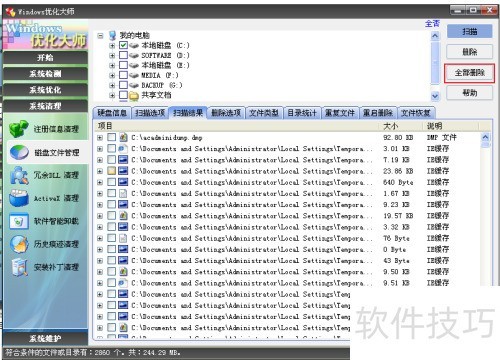Click file icon in the 9.50 KB row
The height and width of the screenshot is (360, 500).
click(123, 272)
